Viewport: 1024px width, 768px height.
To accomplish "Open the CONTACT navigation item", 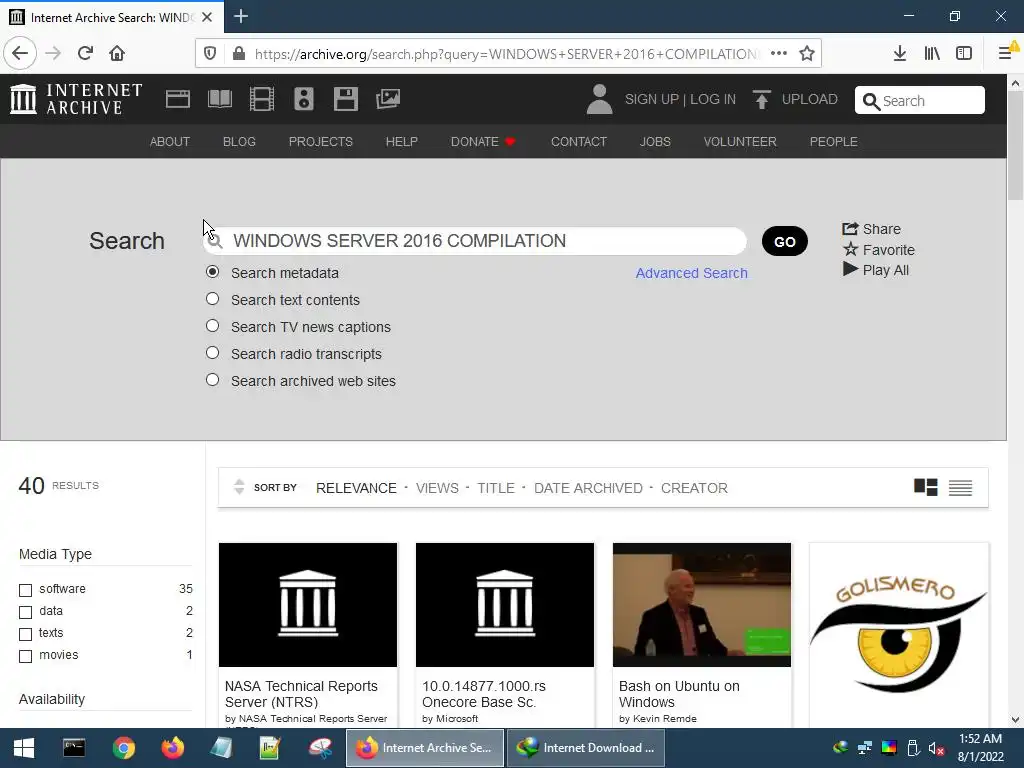I will [x=579, y=142].
